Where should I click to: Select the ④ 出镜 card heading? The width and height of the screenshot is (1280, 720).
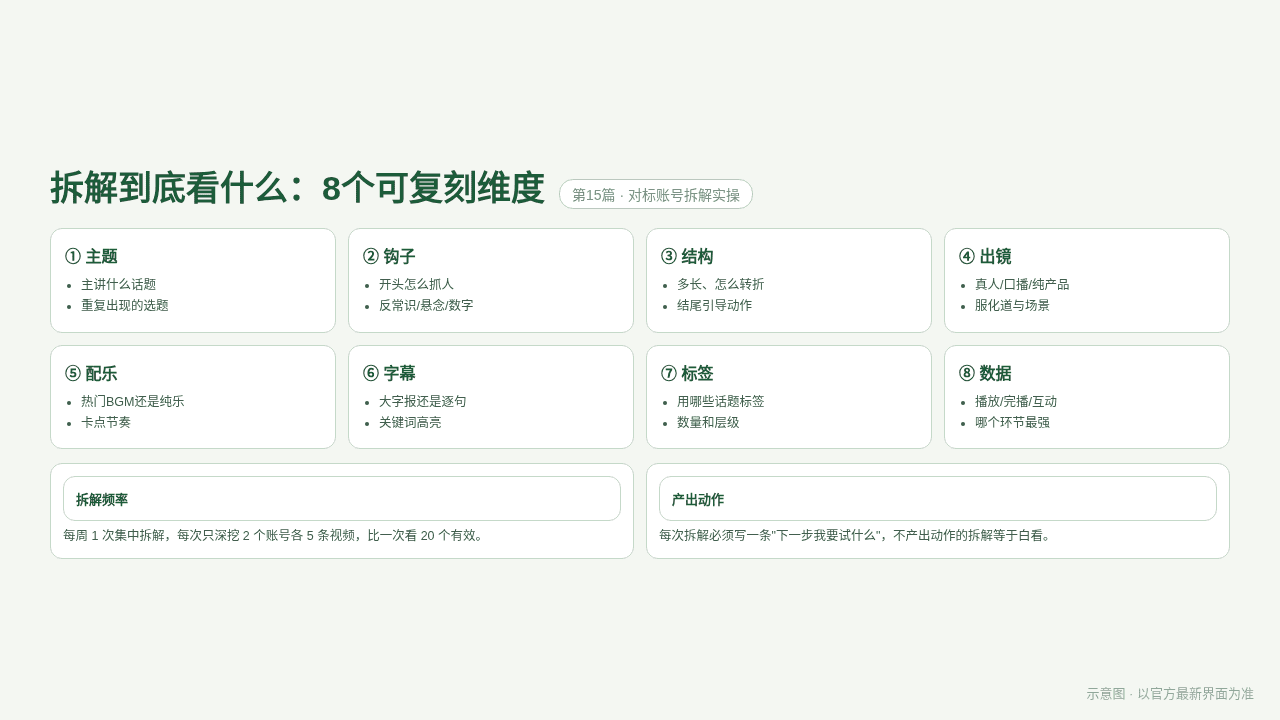[x=985, y=256]
